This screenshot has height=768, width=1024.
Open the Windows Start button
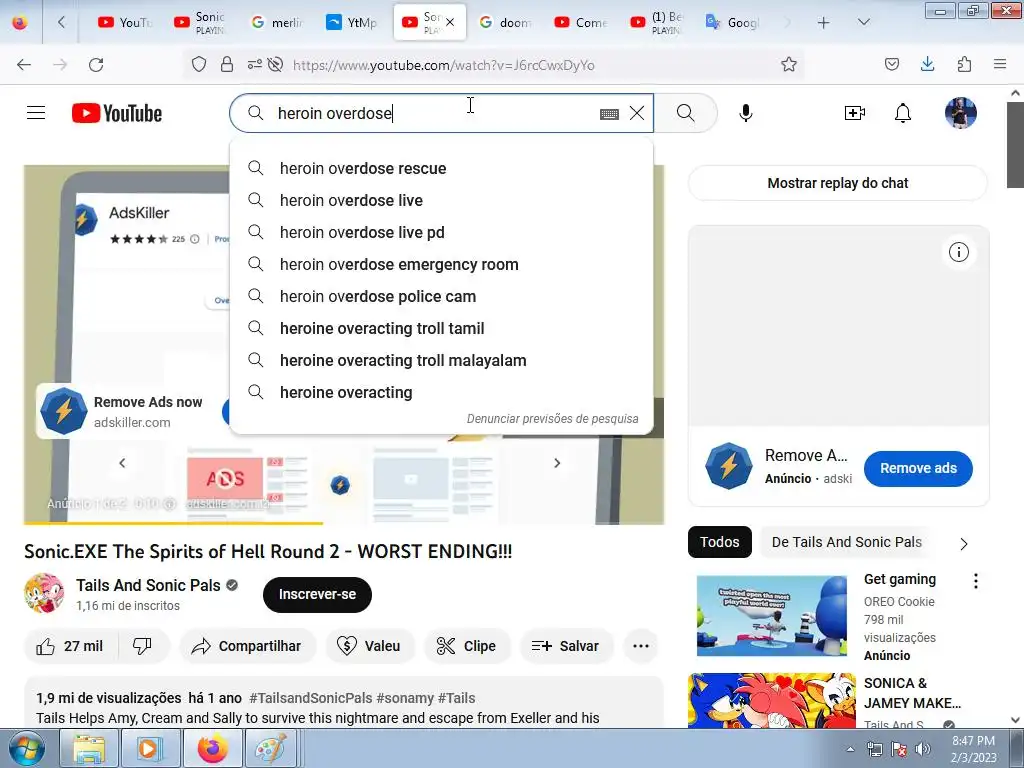pyautogui.click(x=27, y=748)
